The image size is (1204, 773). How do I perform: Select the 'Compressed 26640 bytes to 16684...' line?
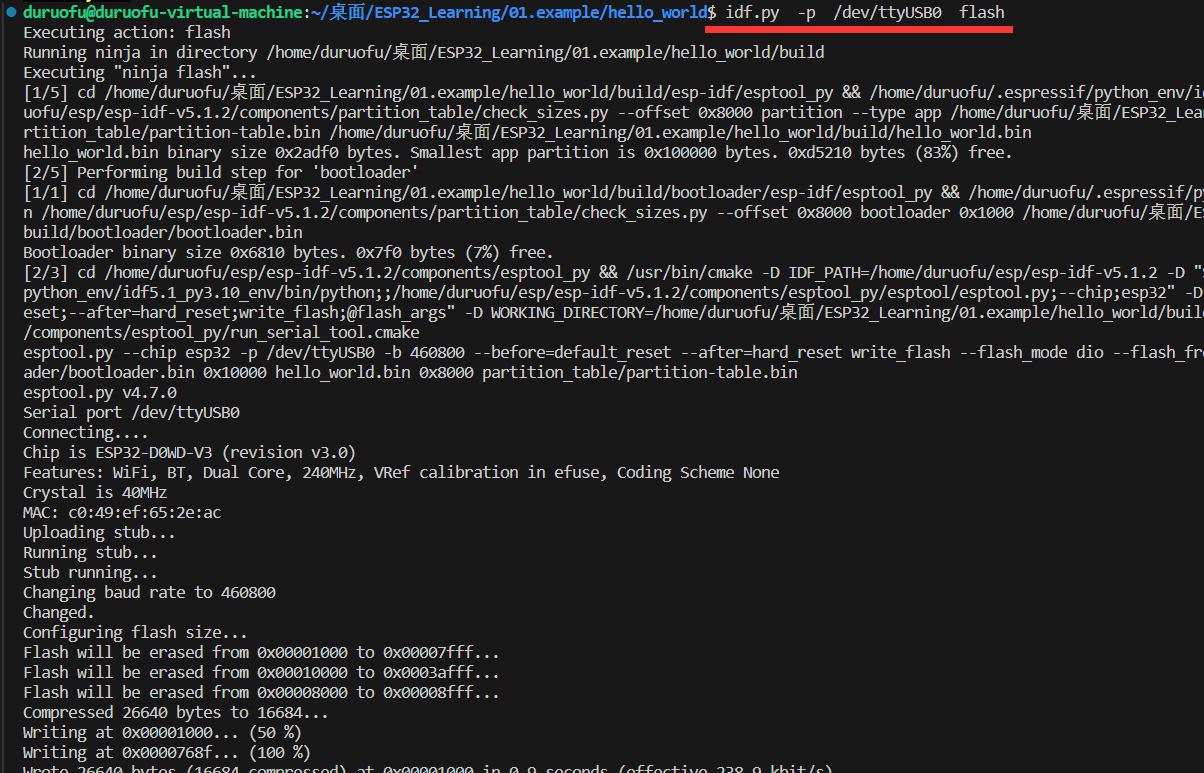pos(175,712)
